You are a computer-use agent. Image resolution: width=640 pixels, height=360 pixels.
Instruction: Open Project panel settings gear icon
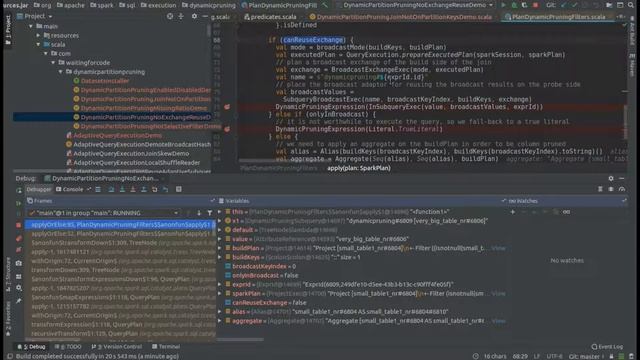tap(194, 16)
